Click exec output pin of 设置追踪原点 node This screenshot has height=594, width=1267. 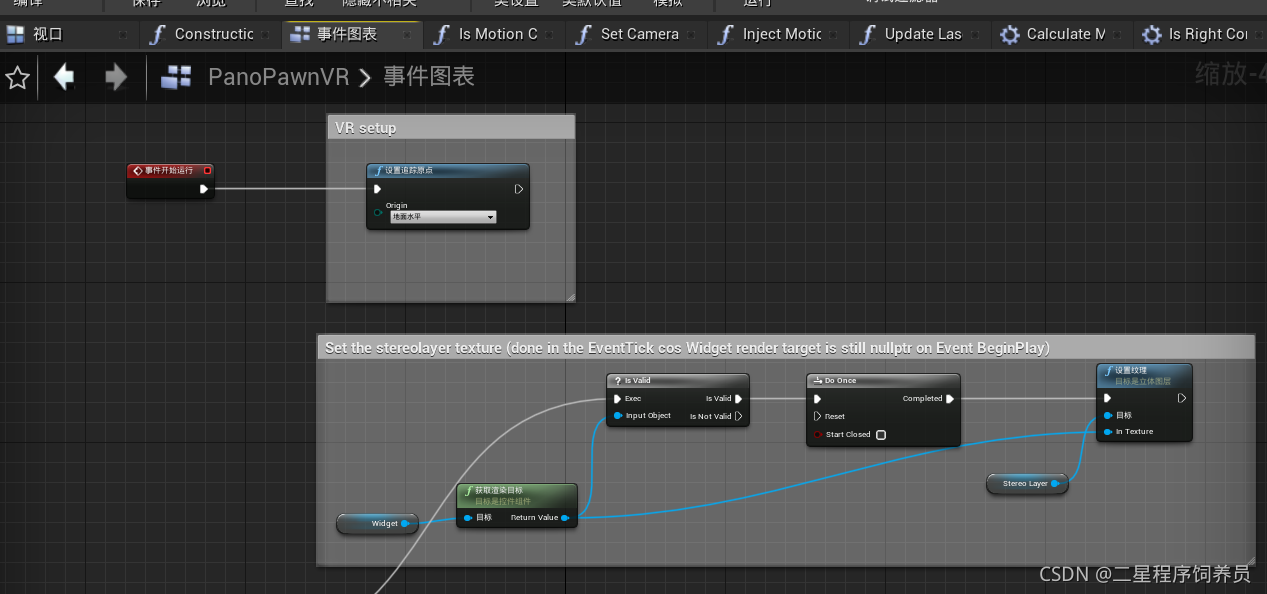pyautogui.click(x=519, y=189)
